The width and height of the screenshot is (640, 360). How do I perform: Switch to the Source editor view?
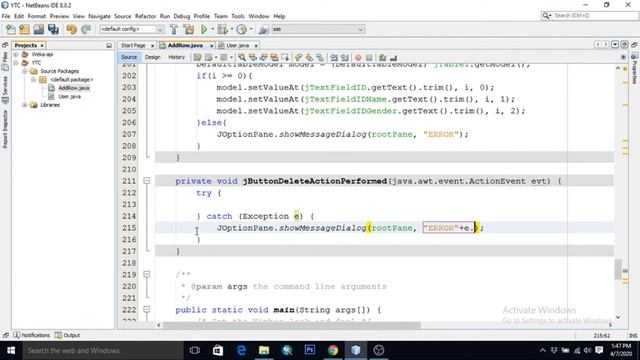[129, 57]
